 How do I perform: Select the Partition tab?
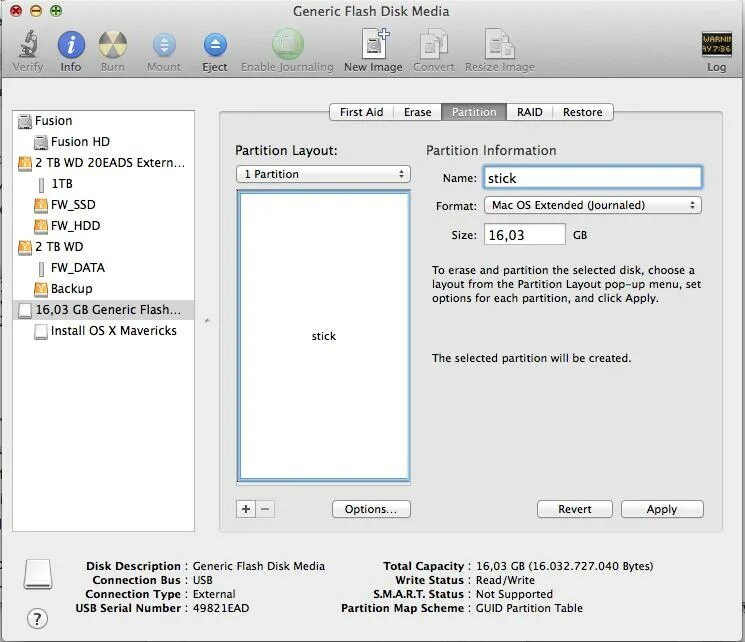(x=474, y=112)
